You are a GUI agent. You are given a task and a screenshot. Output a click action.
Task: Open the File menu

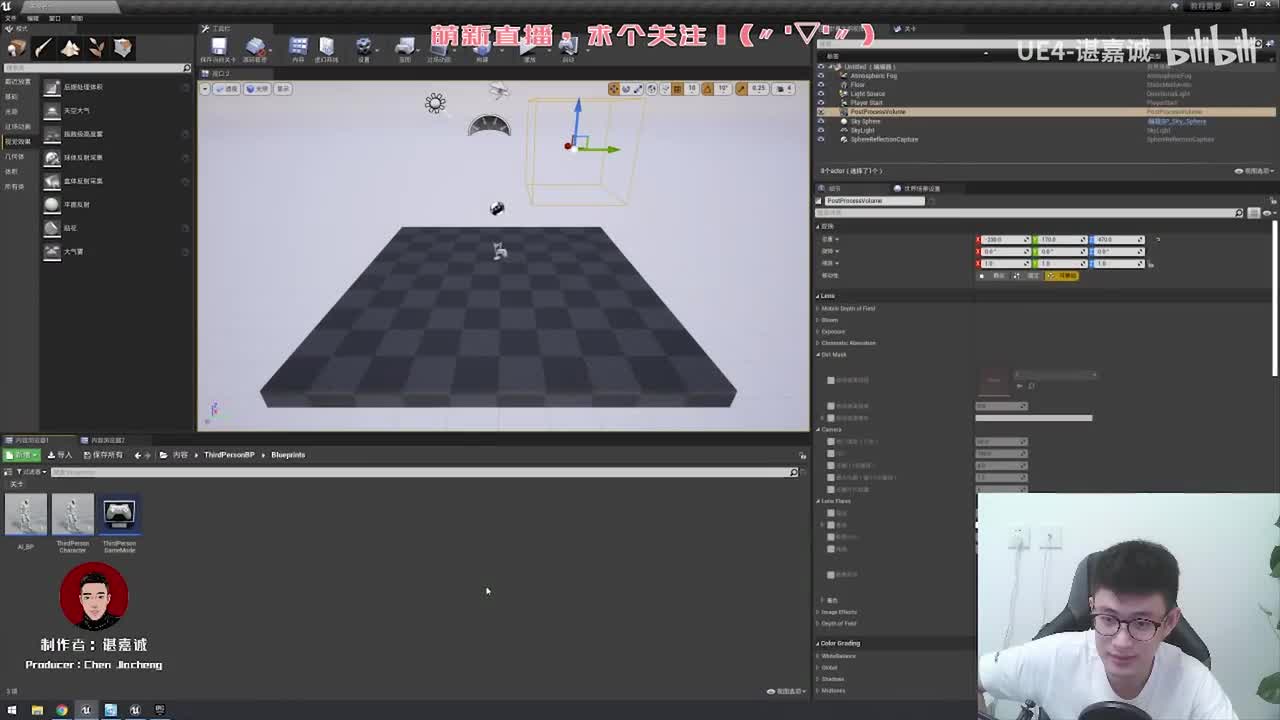pos(10,18)
